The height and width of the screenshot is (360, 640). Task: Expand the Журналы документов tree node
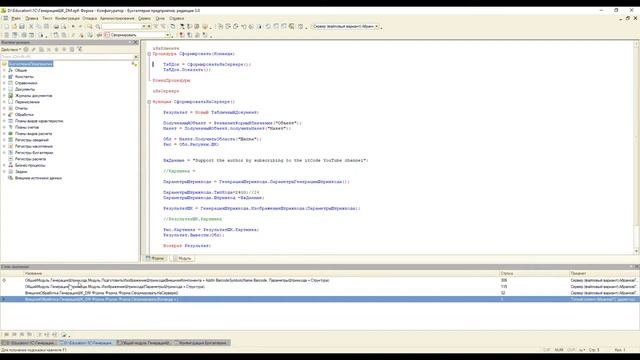coord(4,96)
